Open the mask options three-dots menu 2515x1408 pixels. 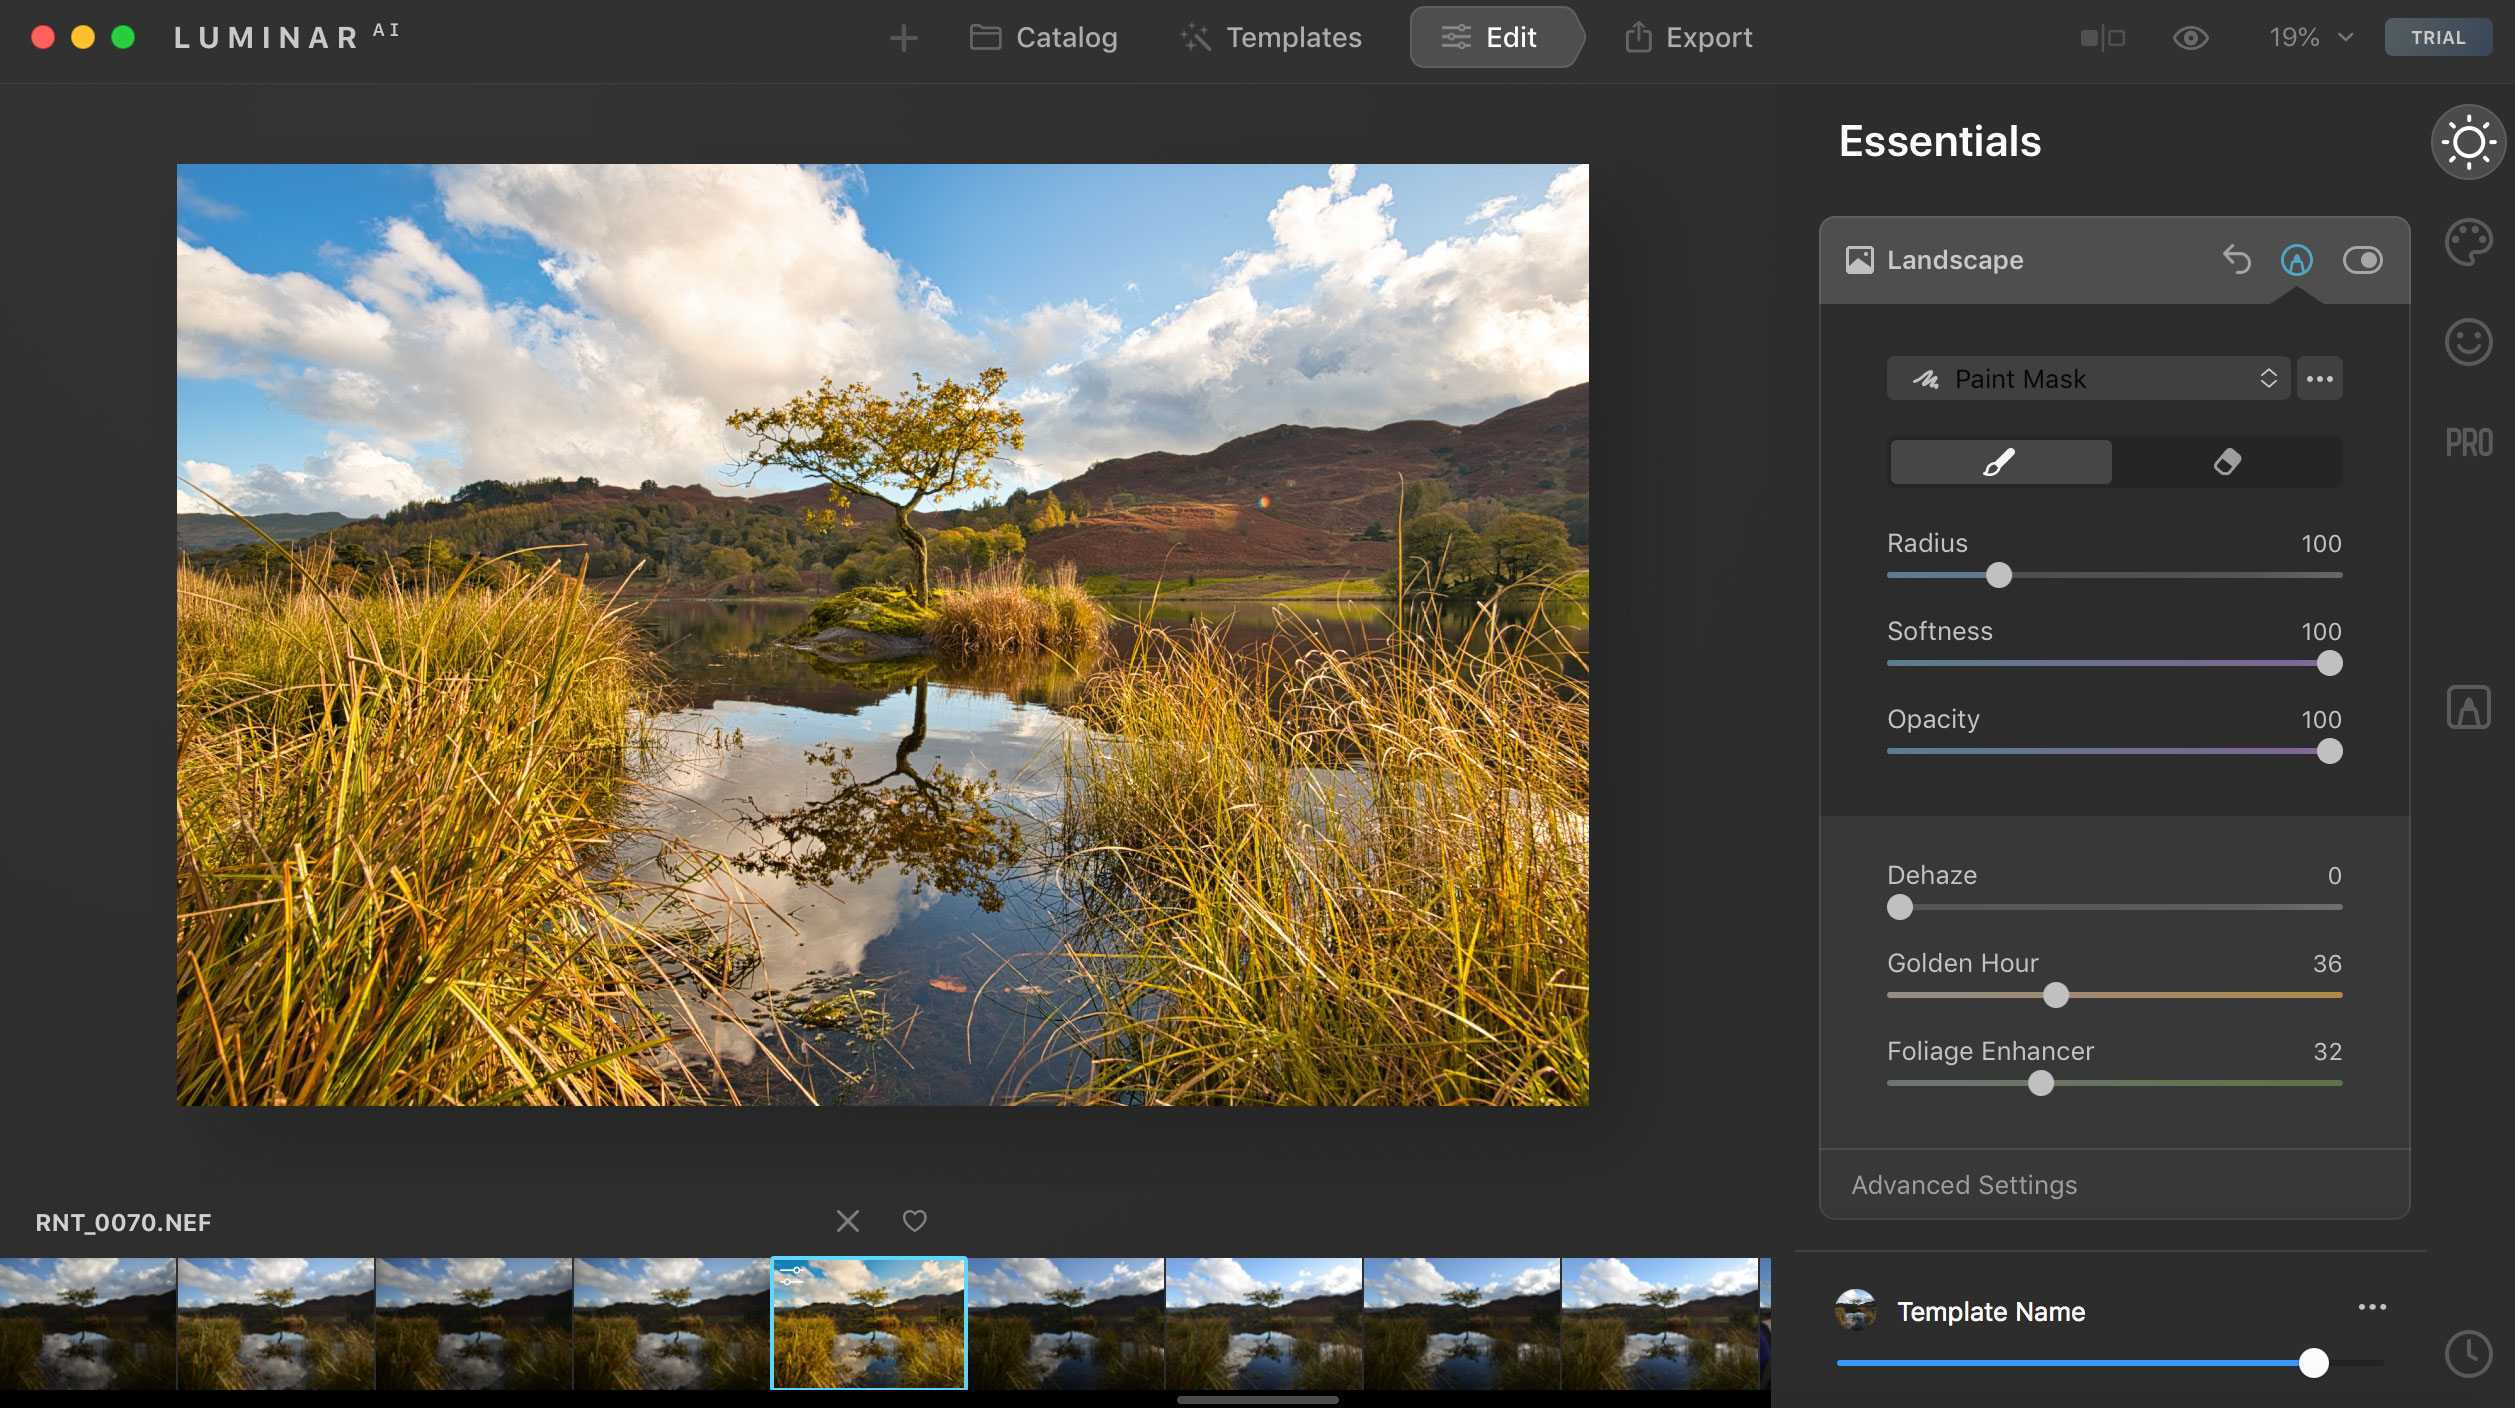tap(2320, 379)
